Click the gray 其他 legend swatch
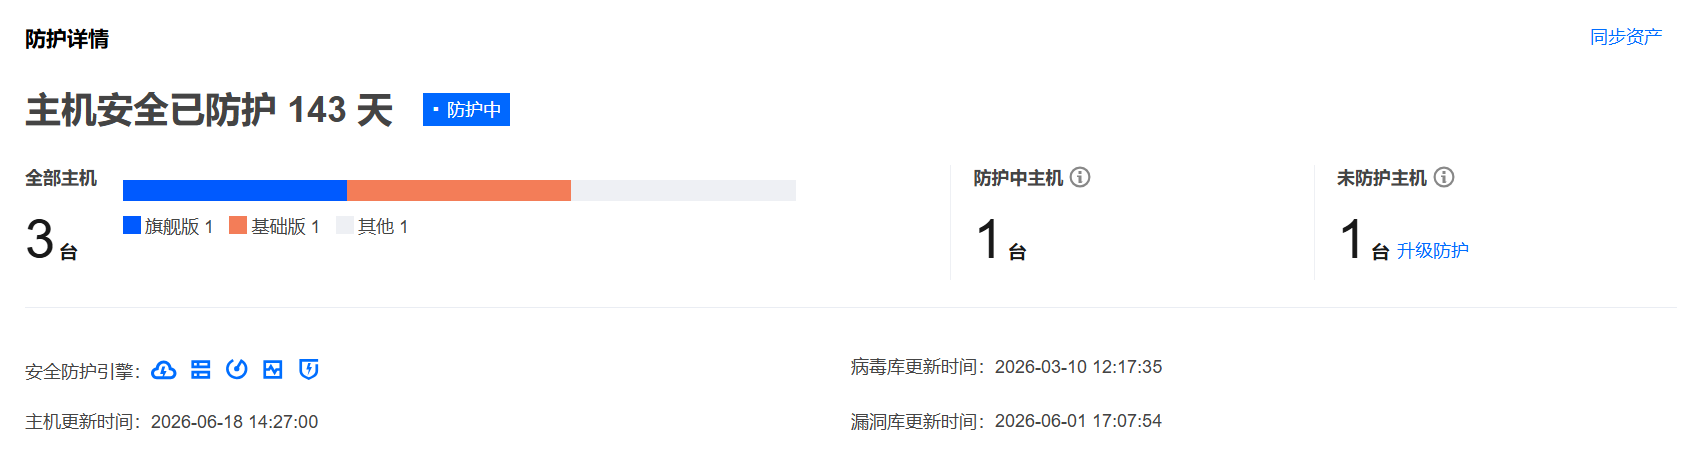The width and height of the screenshot is (1705, 470). tap(345, 225)
